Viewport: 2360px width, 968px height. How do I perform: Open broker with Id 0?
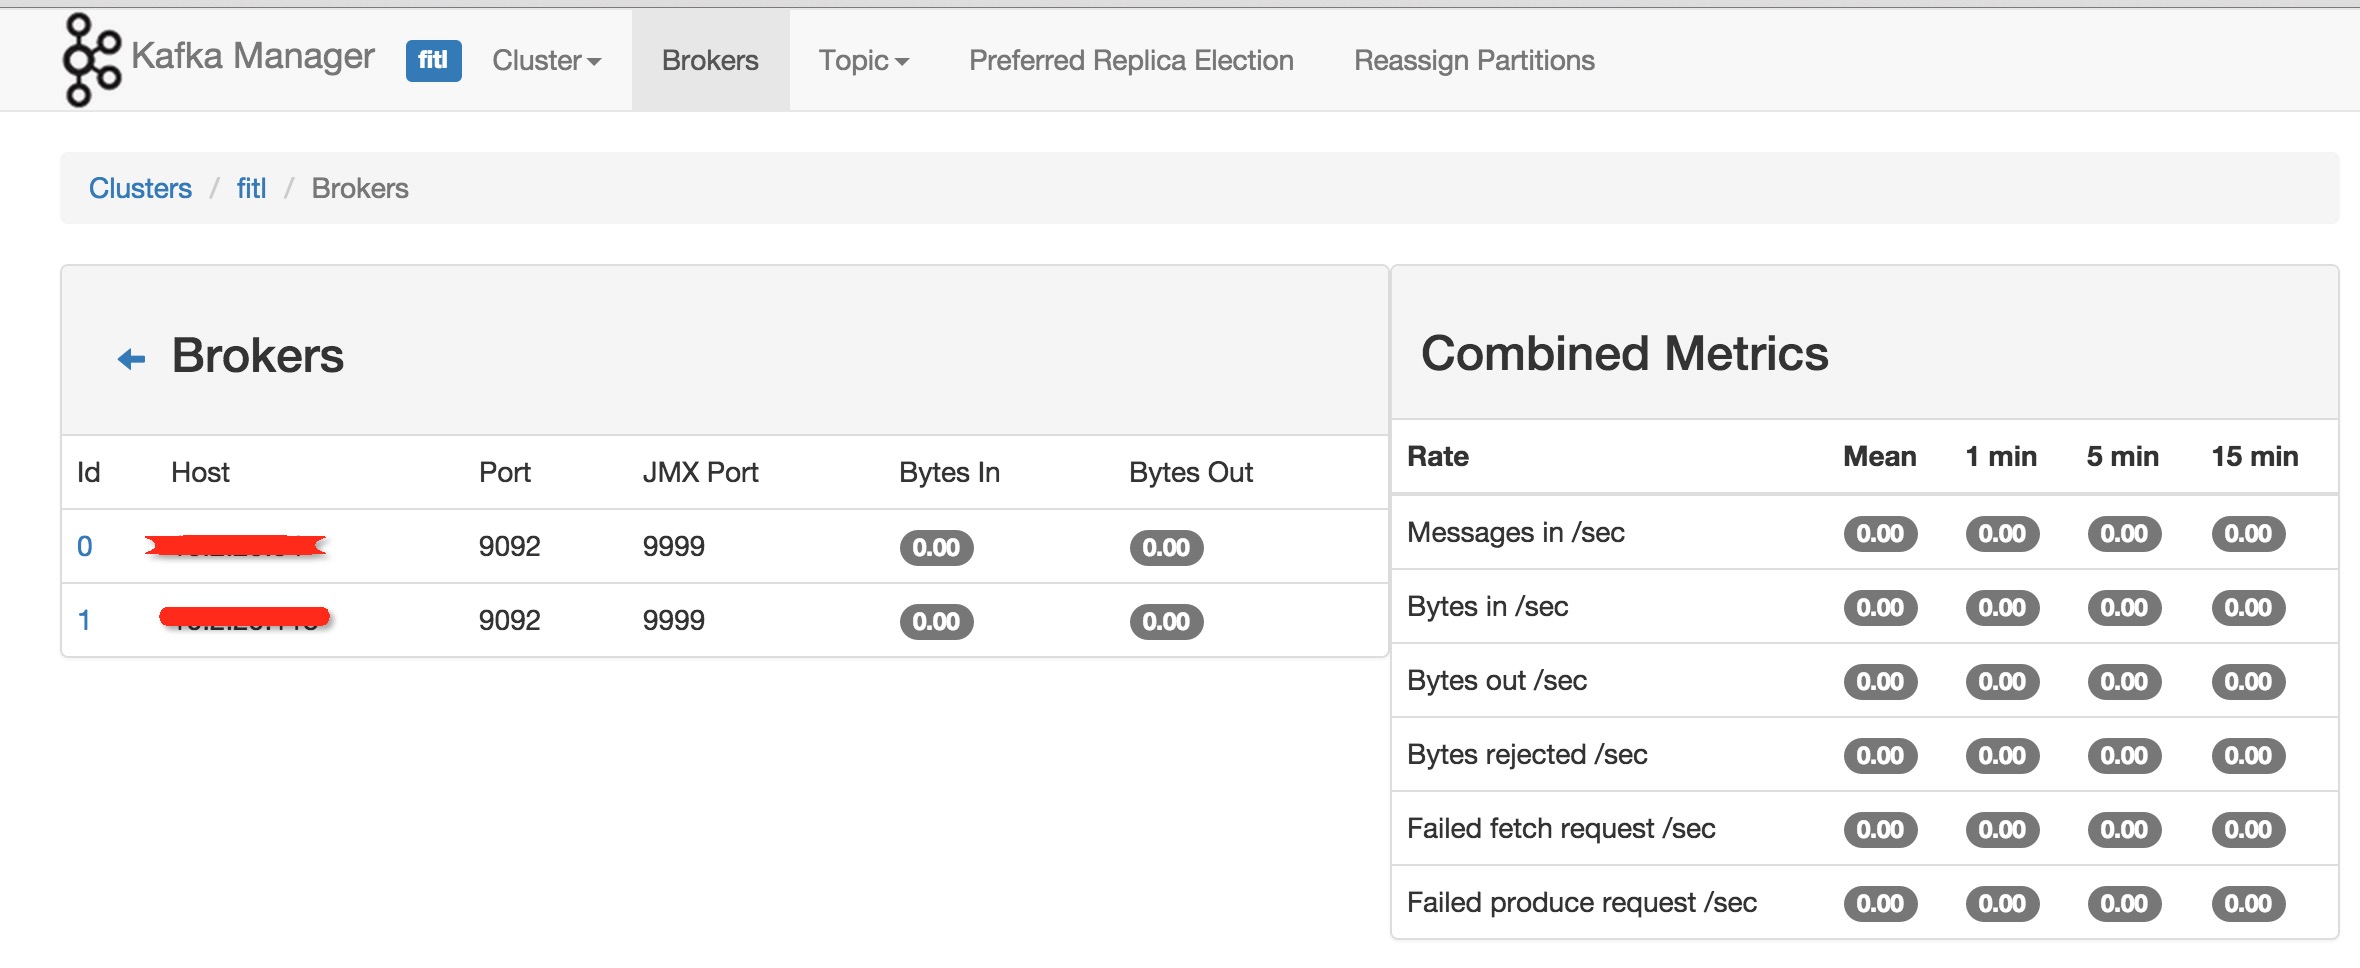(85, 546)
